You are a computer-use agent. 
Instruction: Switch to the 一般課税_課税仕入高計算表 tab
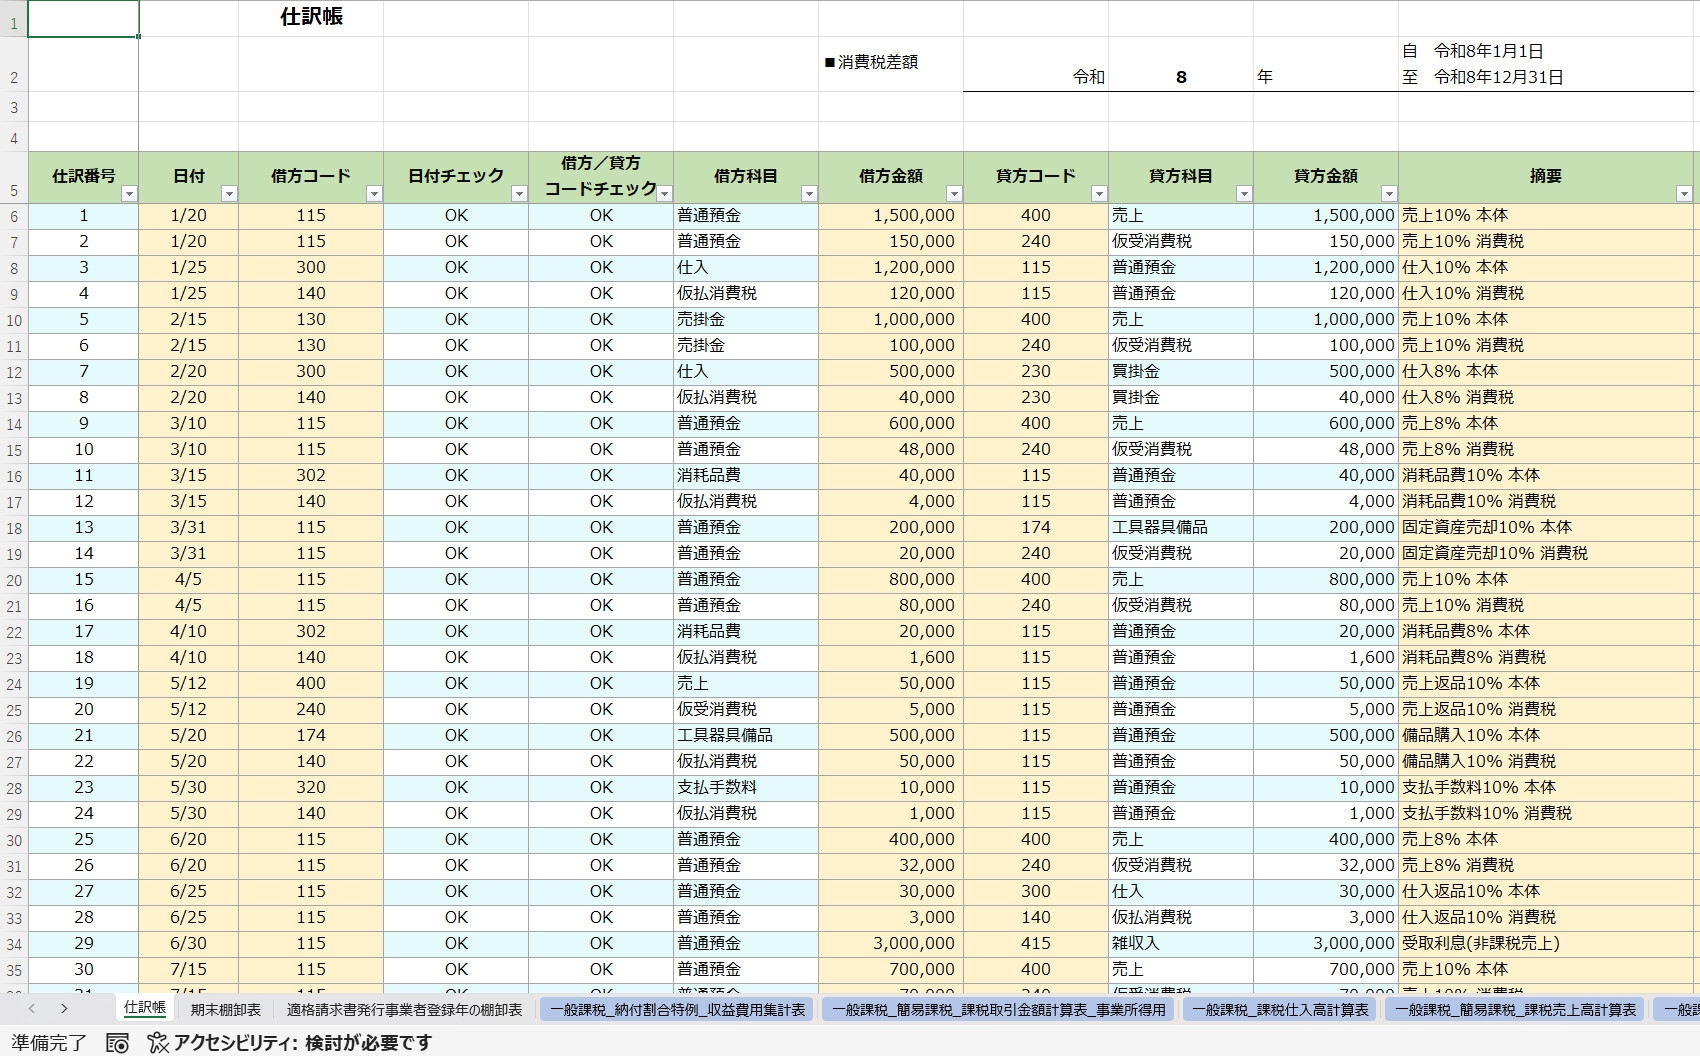1280,1010
